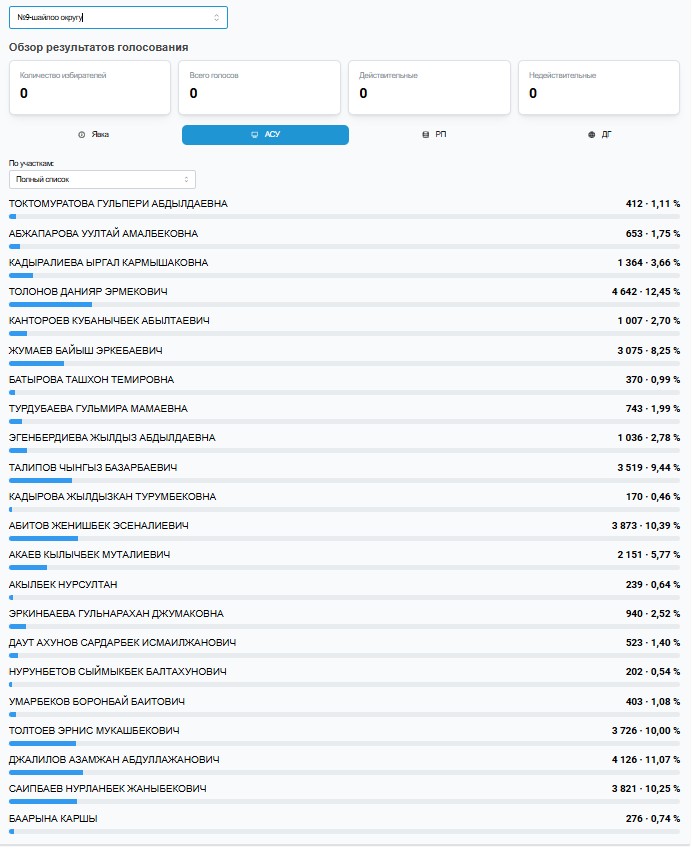Click the clock icon on the Явка tab
Image resolution: width=692 pixels, height=852 pixels.
(x=82, y=134)
